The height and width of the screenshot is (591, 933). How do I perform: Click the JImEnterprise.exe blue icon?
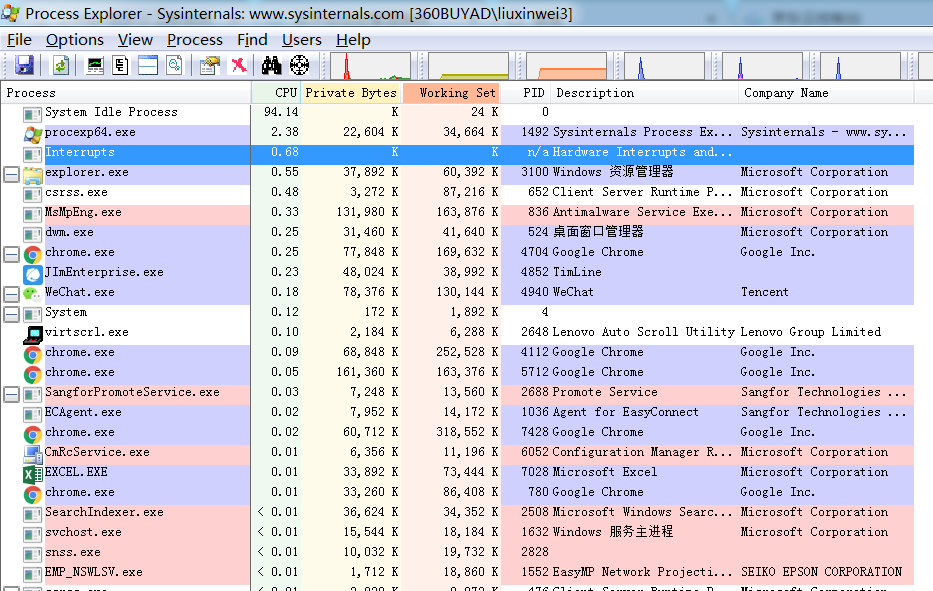tap(33, 274)
